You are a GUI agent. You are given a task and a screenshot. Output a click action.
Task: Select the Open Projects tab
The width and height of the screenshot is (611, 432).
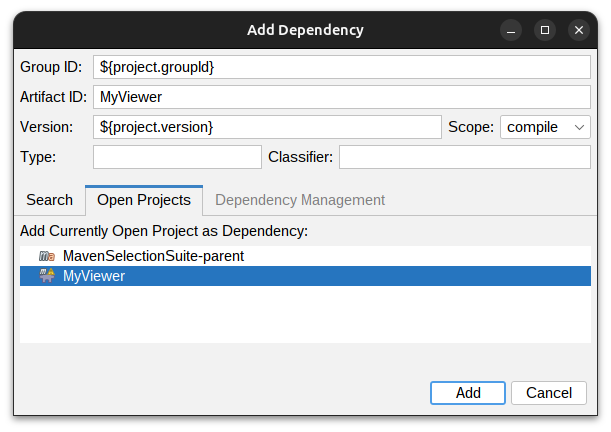tap(144, 200)
